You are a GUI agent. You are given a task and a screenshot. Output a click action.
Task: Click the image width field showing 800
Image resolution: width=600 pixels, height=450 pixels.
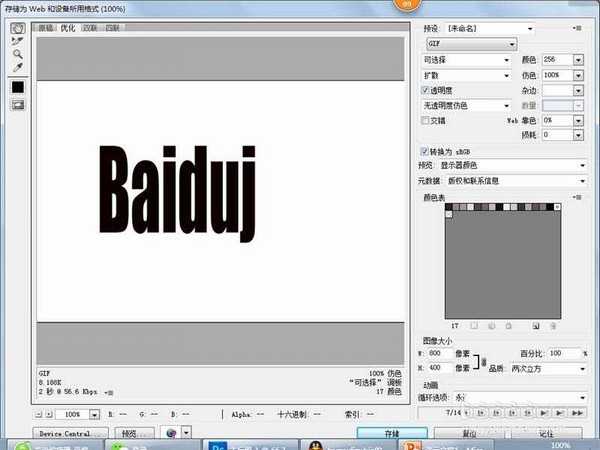click(x=440, y=354)
